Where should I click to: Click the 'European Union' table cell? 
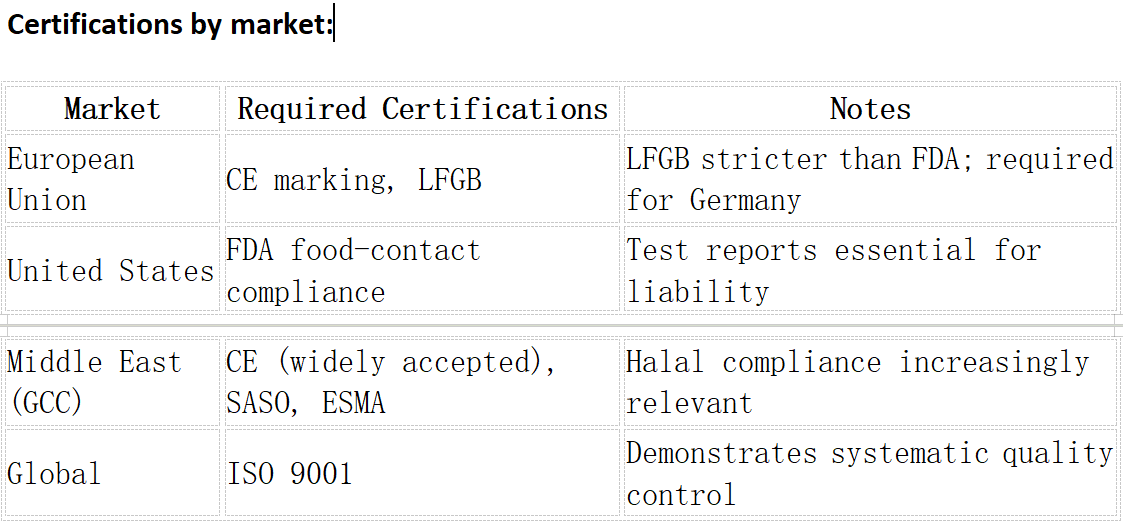click(x=112, y=179)
